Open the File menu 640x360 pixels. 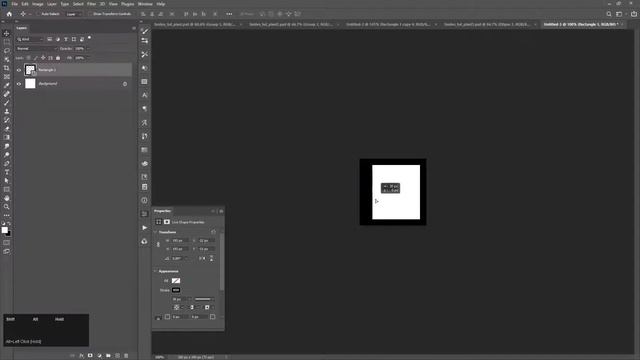(15, 4)
